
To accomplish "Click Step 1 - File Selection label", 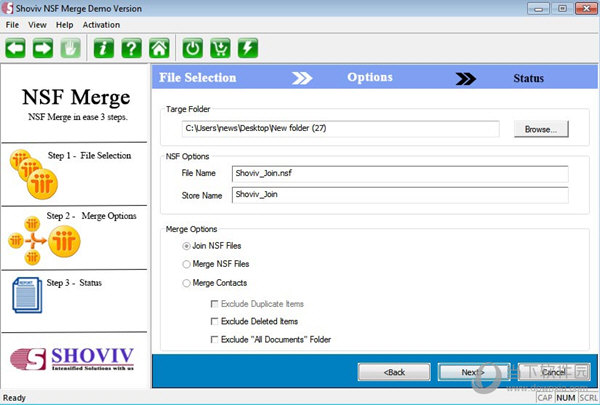I will (x=89, y=156).
